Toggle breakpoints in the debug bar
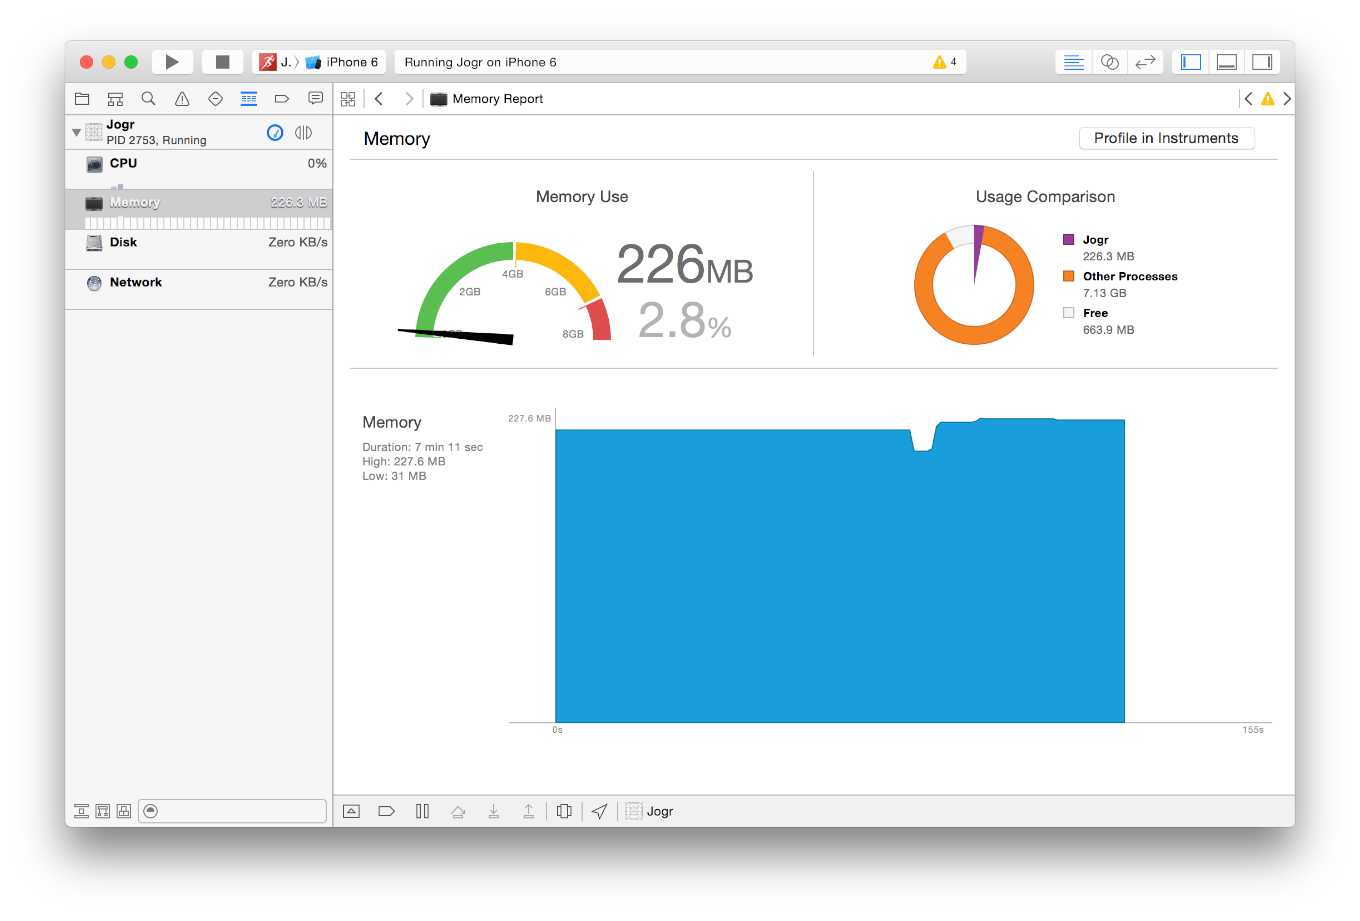1360x921 pixels. (386, 811)
